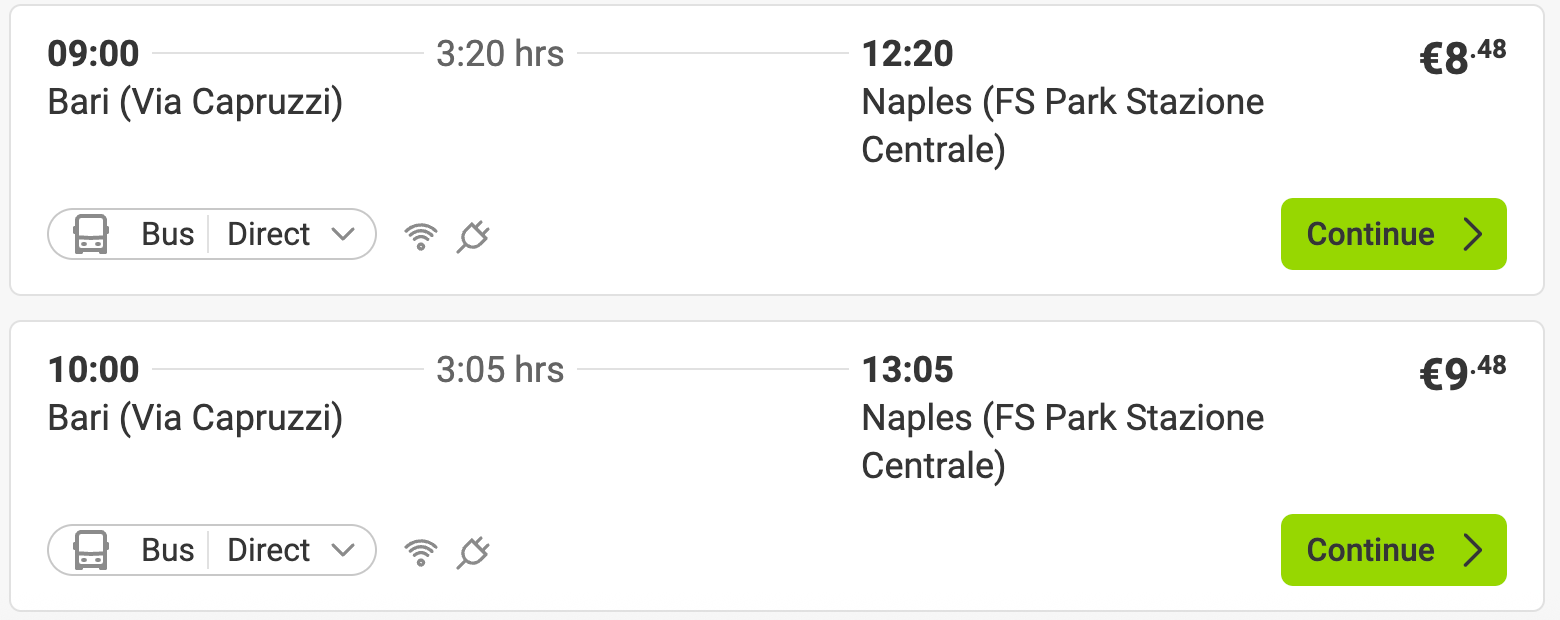Click the 3:20 hrs duration label
The width and height of the screenshot is (1560, 620).
(x=500, y=53)
